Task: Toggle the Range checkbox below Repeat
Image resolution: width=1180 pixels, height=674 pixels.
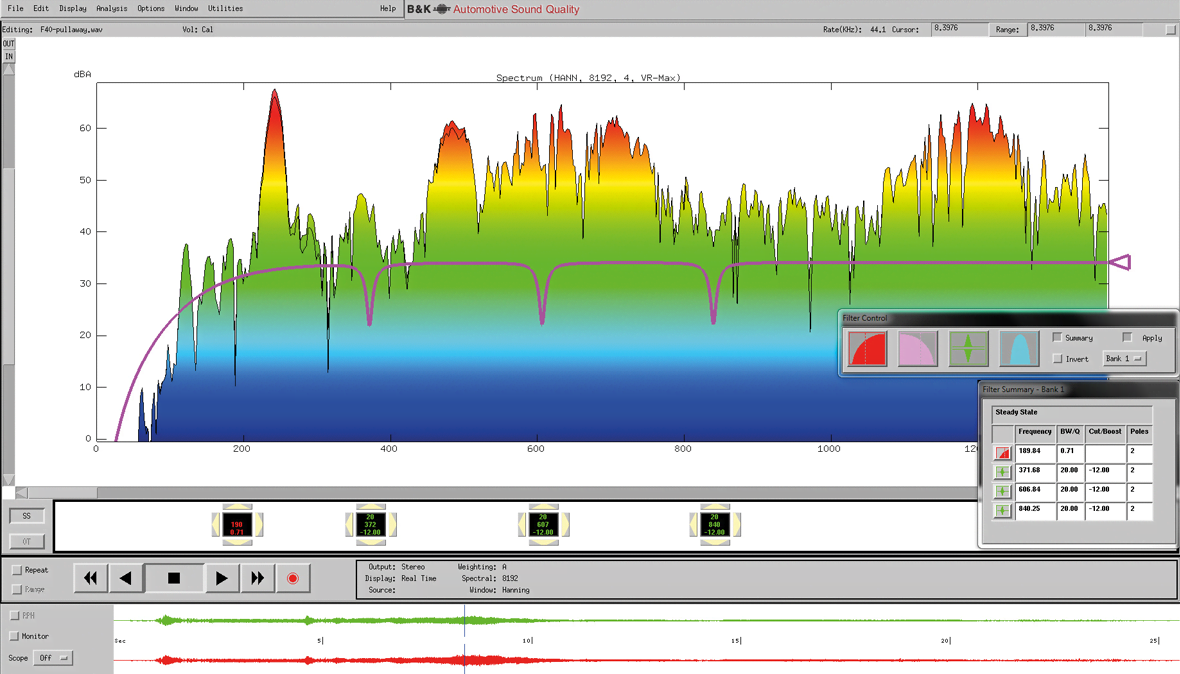Action: (x=17, y=589)
